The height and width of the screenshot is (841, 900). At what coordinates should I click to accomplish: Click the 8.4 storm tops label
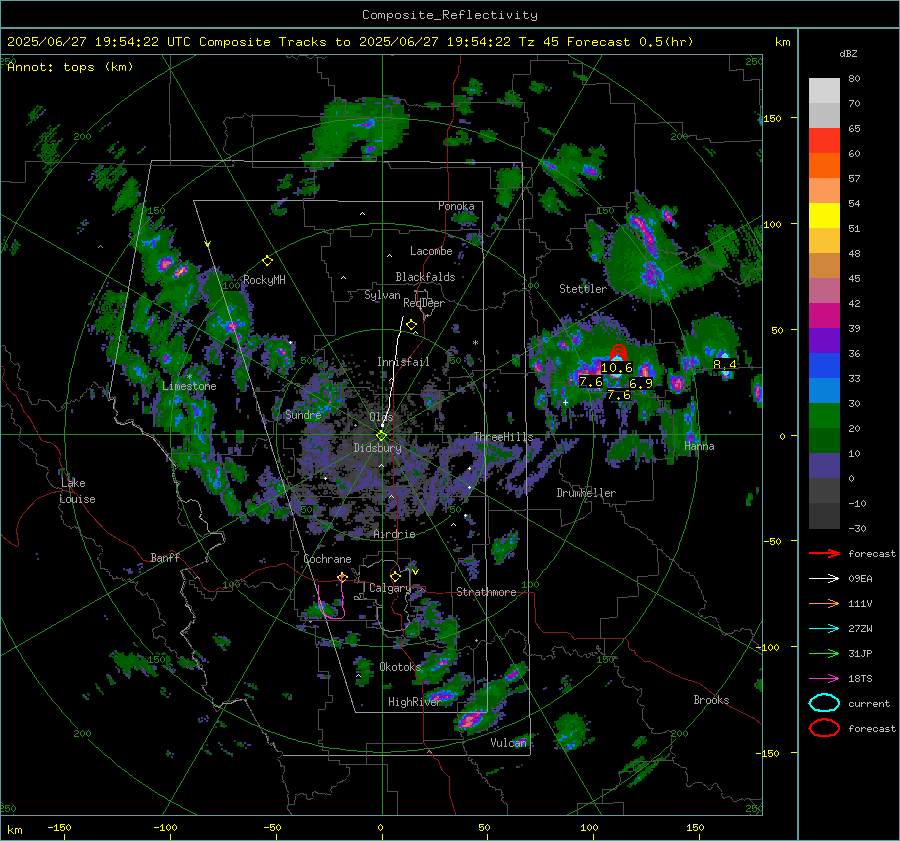pyautogui.click(x=724, y=364)
